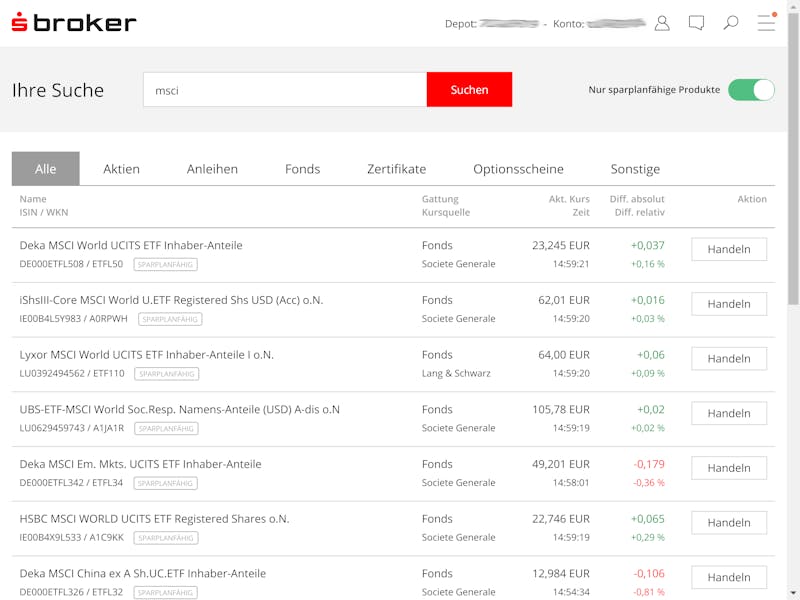The height and width of the screenshot is (600, 800).
Task: Click the Akt. Kurs column header
Action: click(569, 199)
